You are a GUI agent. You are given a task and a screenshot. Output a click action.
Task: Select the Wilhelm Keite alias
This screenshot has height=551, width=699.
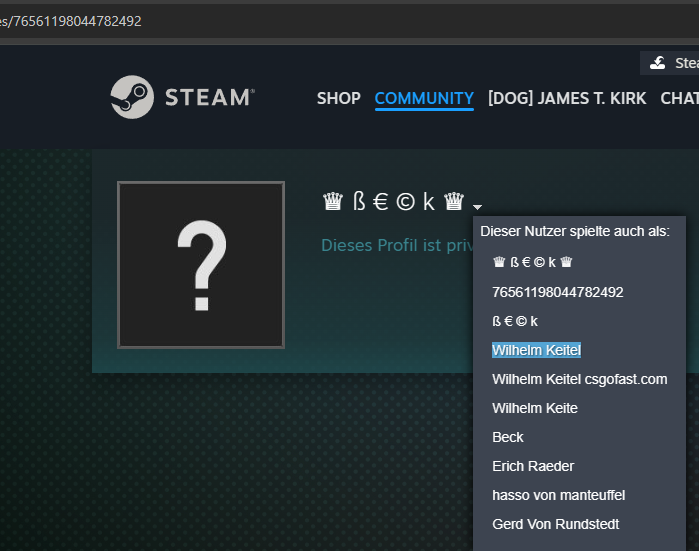[x=534, y=408]
